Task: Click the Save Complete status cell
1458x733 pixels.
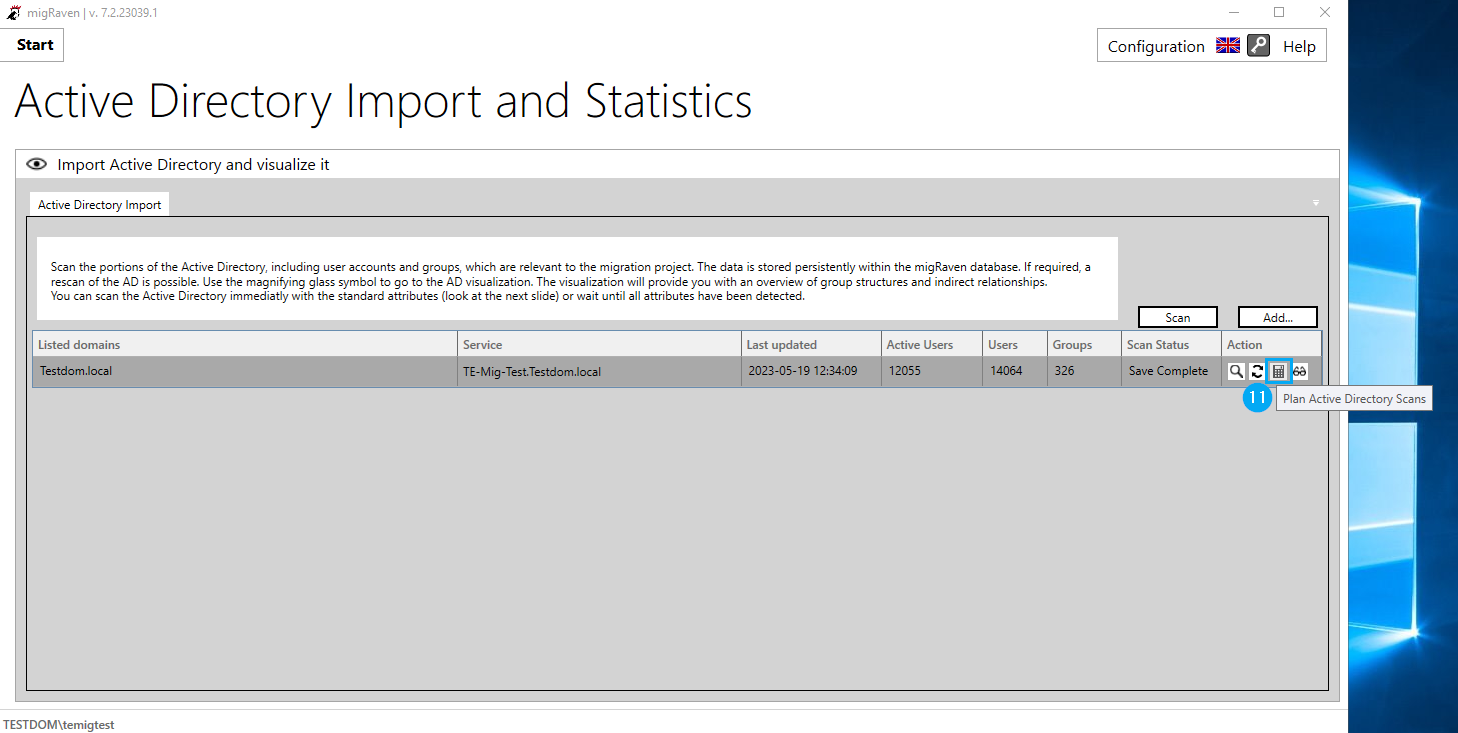Action: (x=1171, y=371)
